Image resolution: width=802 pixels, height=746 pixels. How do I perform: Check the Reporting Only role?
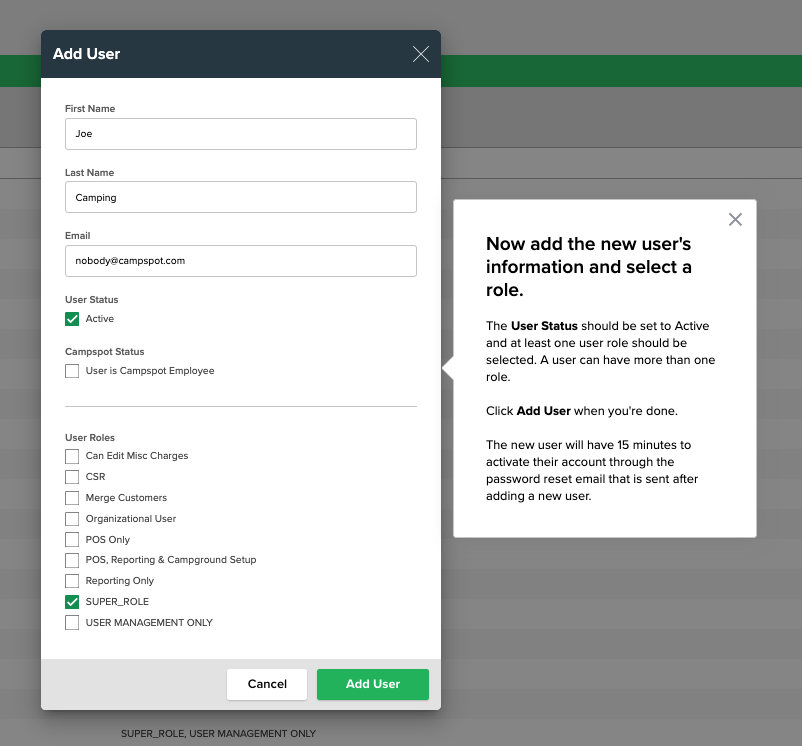[72, 580]
